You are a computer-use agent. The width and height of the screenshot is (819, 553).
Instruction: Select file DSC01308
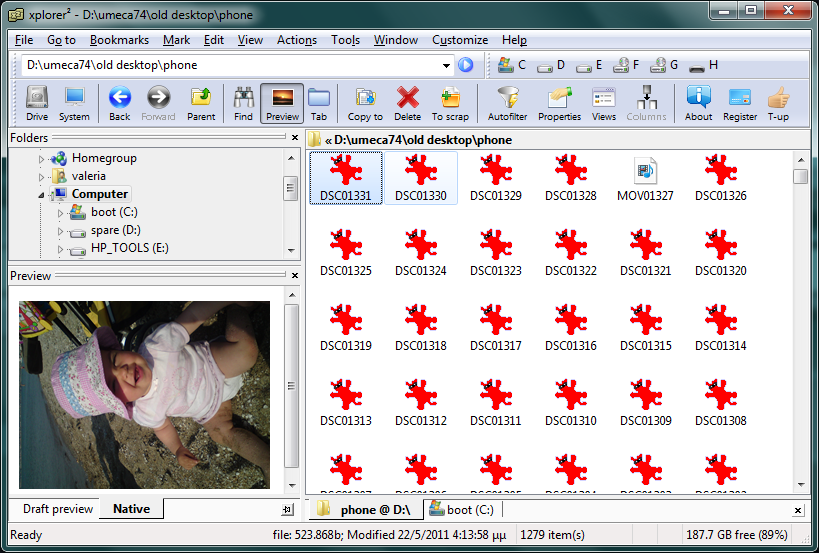tap(720, 403)
